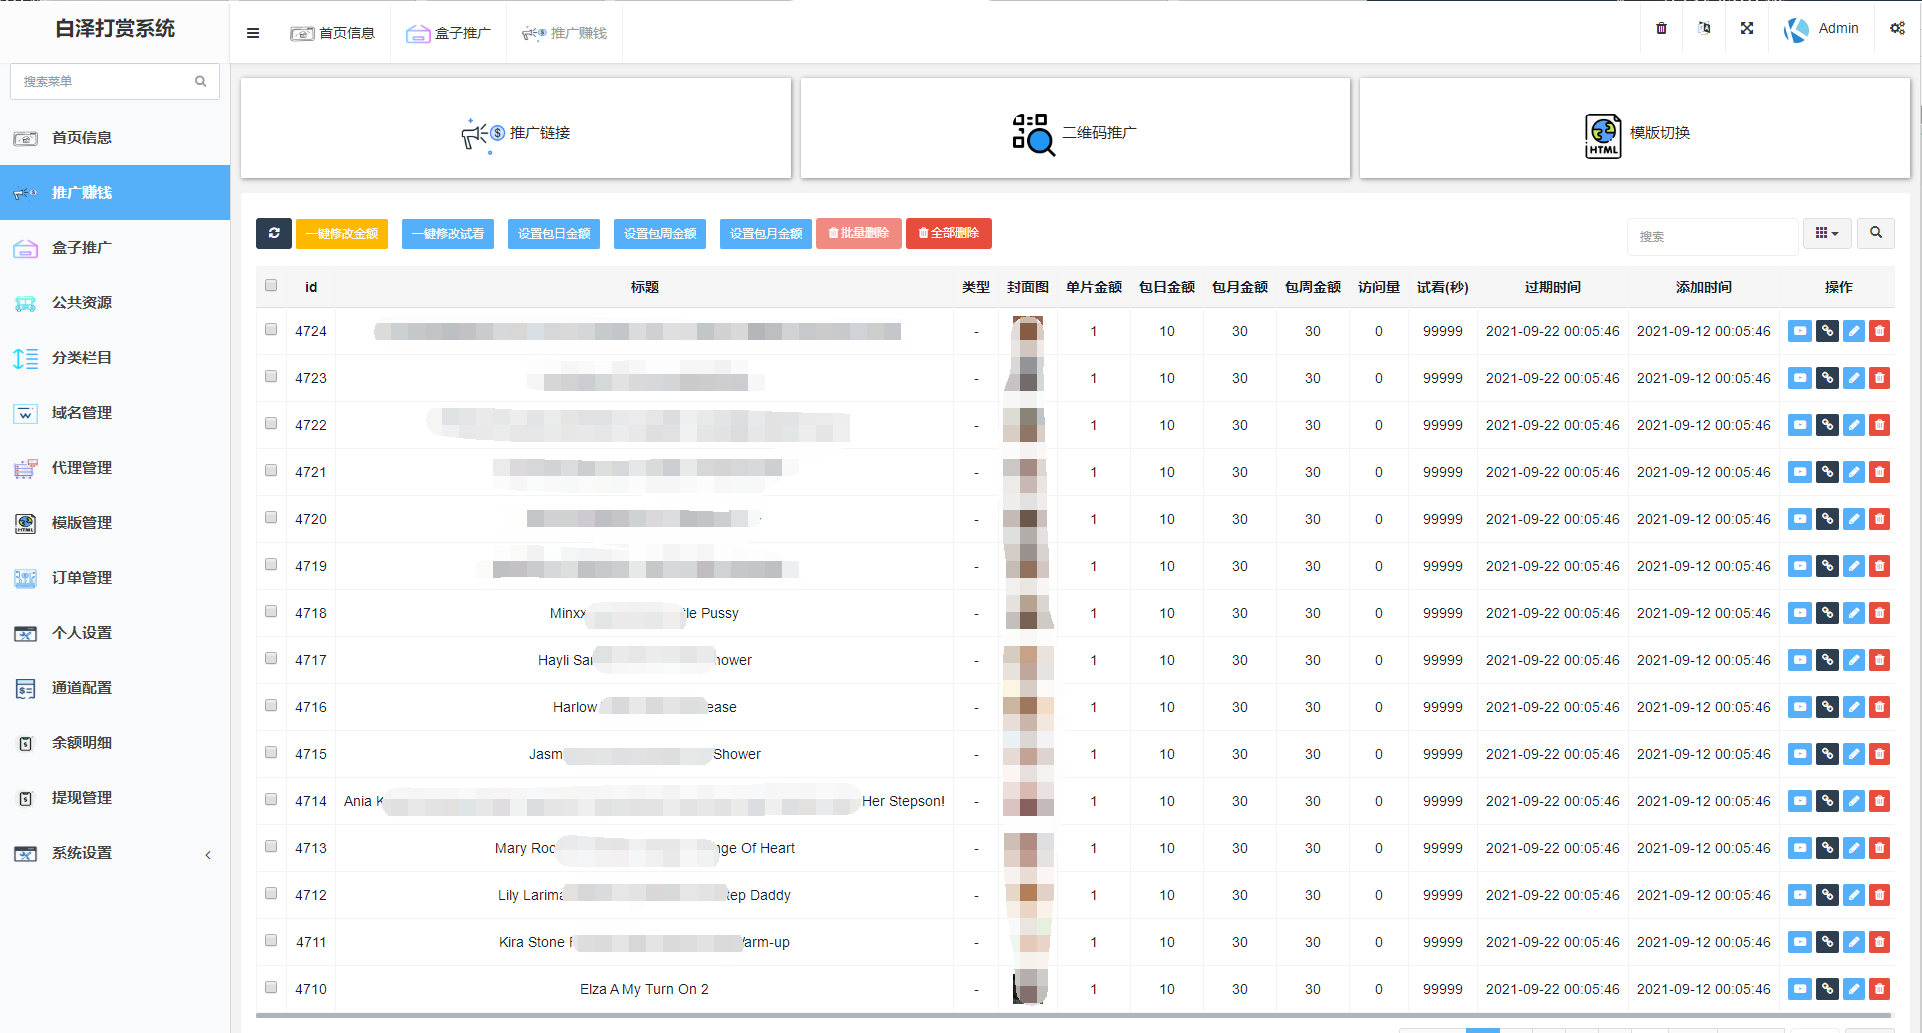Select the checkbox for row 4723
The height and width of the screenshot is (1033, 1922).
pos(271,377)
